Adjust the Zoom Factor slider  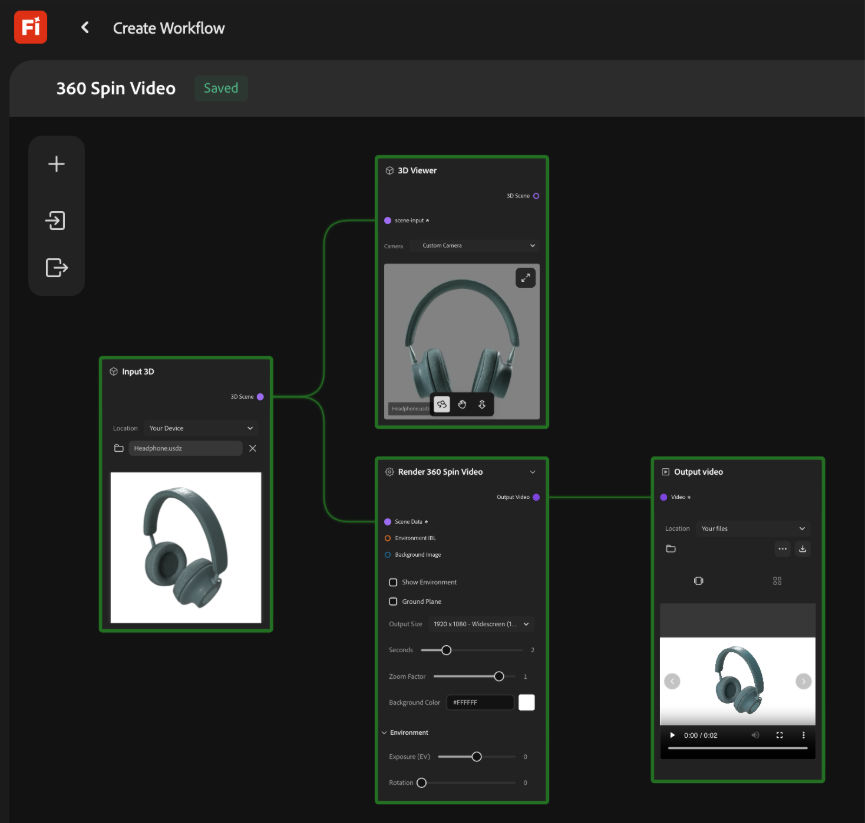click(x=474, y=676)
